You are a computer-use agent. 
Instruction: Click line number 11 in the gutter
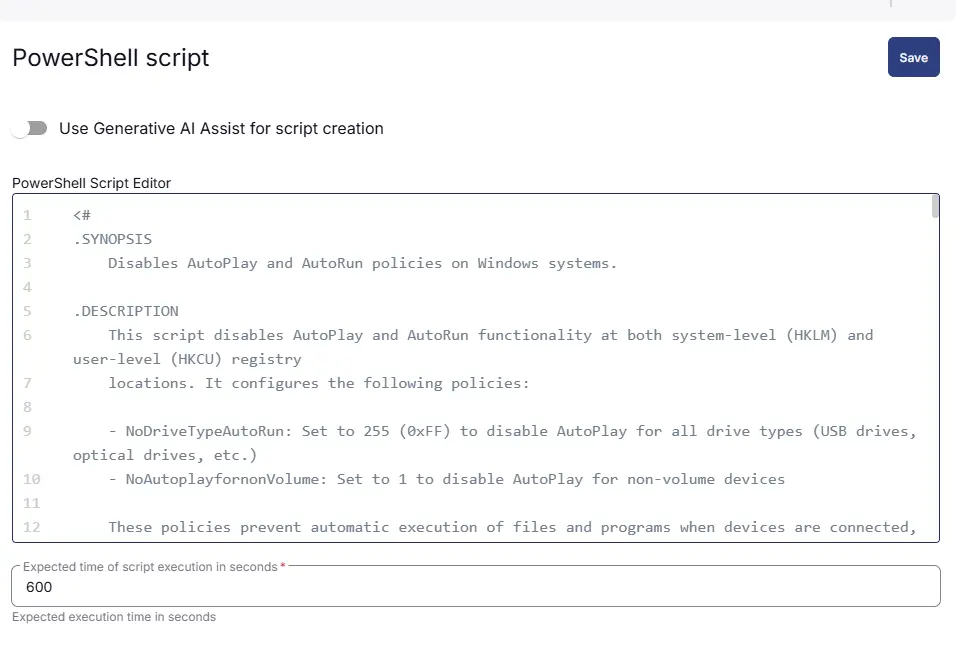point(32,503)
